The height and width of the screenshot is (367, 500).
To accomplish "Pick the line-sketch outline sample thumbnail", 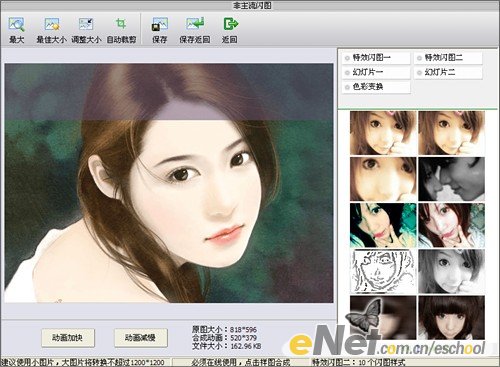I will pos(383,272).
